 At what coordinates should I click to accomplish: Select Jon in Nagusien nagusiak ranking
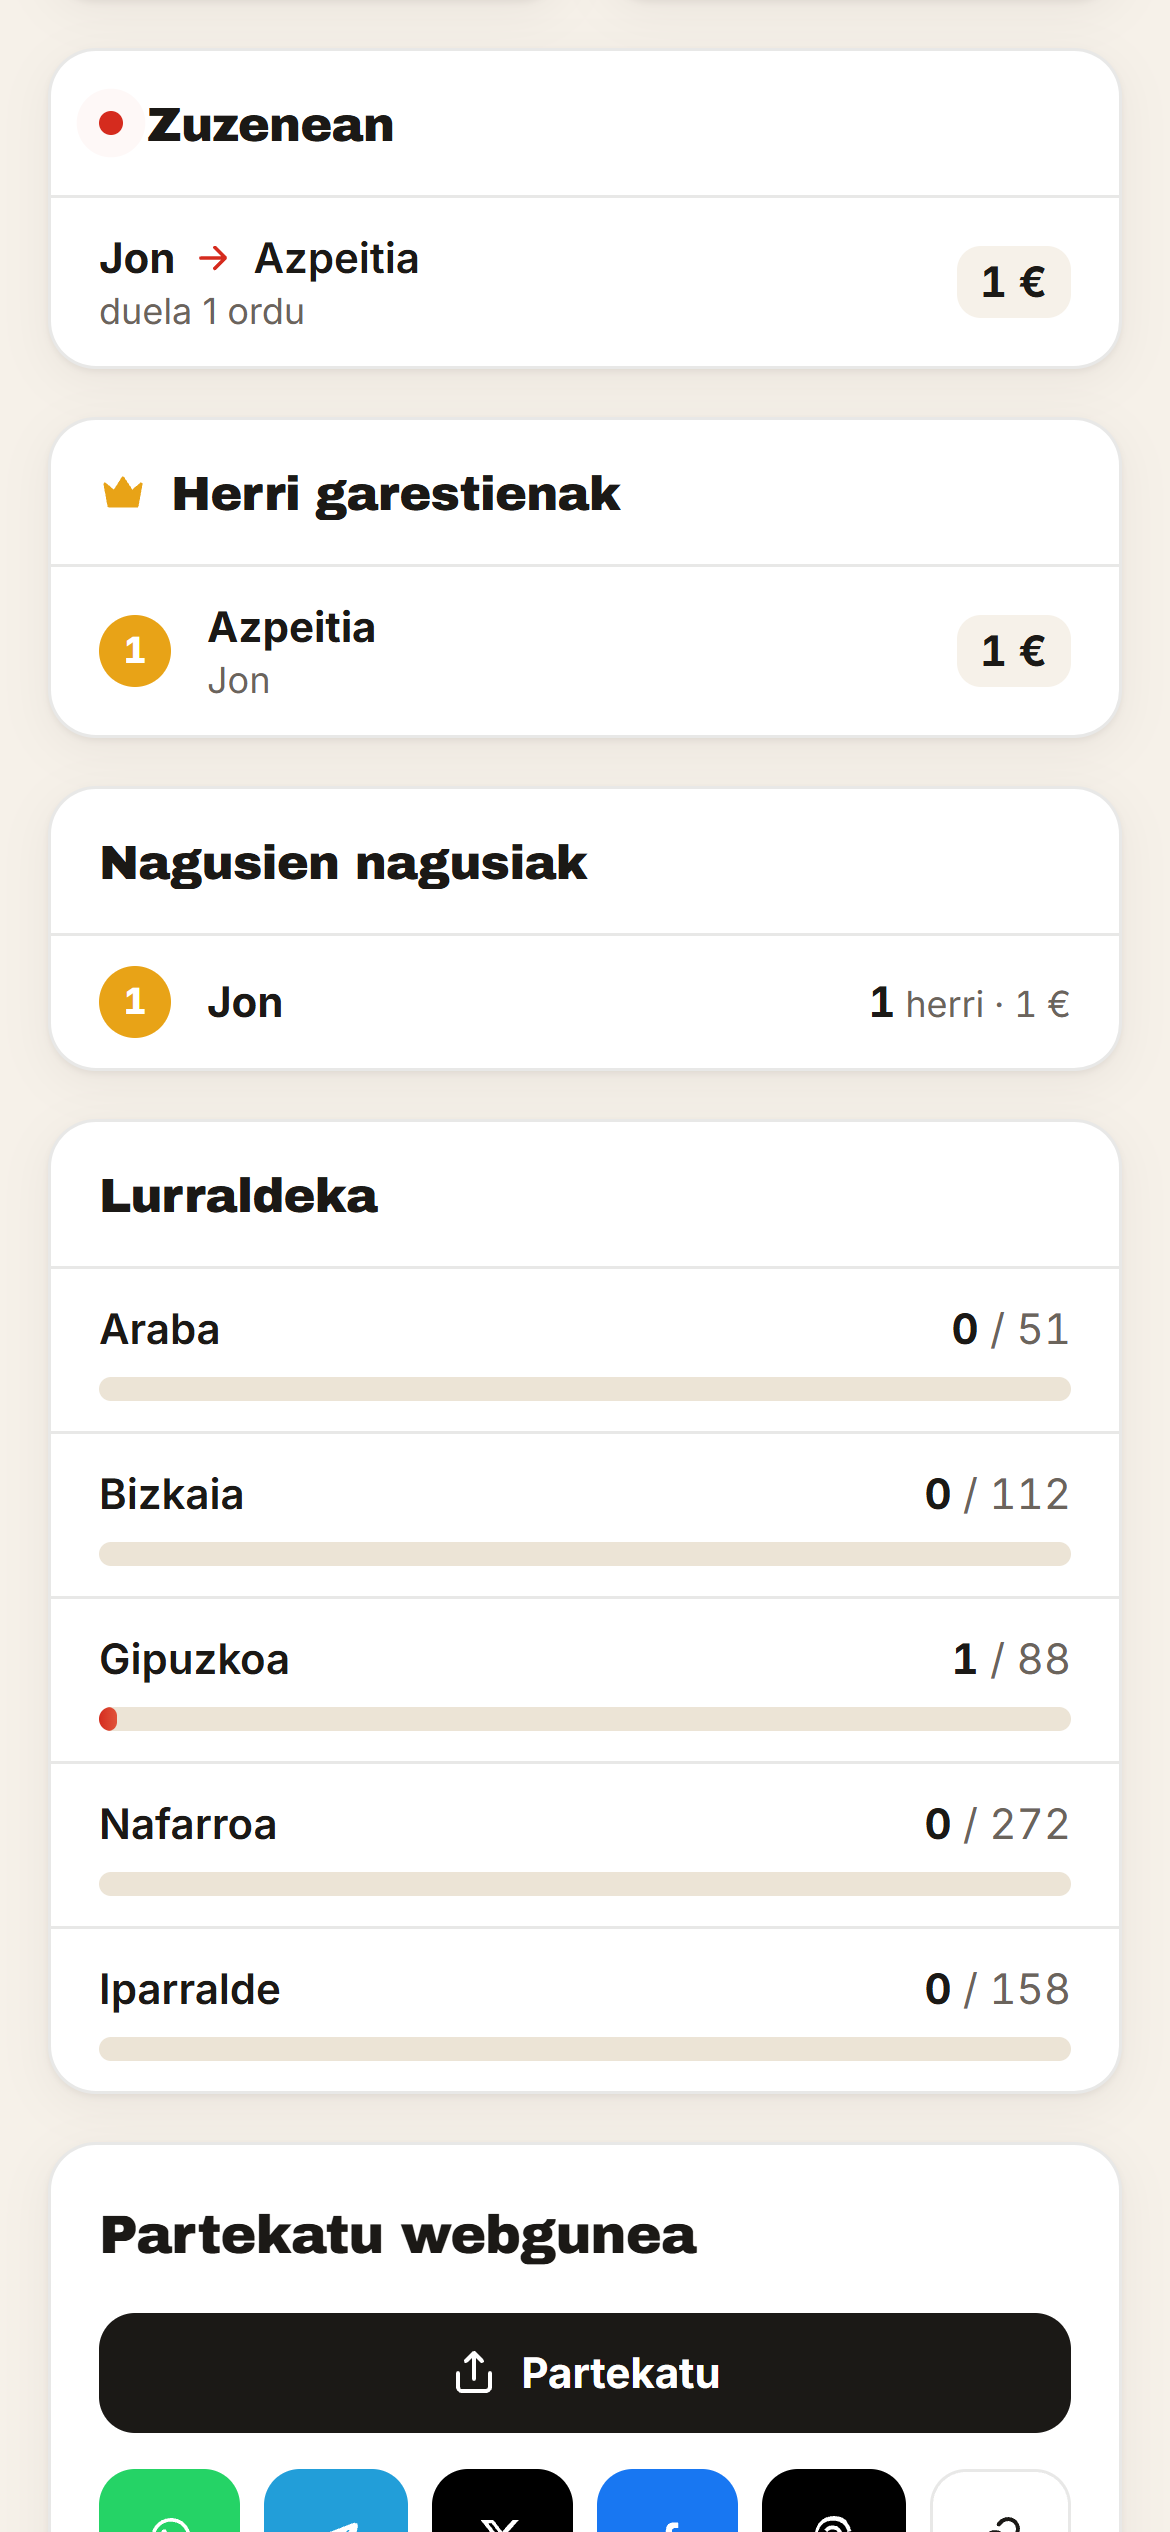click(585, 1002)
